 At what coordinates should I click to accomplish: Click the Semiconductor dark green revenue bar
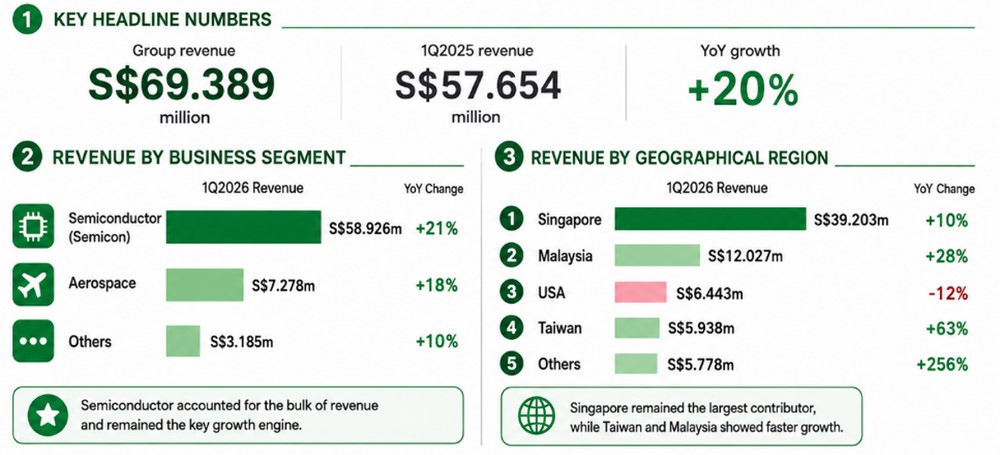coord(244,227)
